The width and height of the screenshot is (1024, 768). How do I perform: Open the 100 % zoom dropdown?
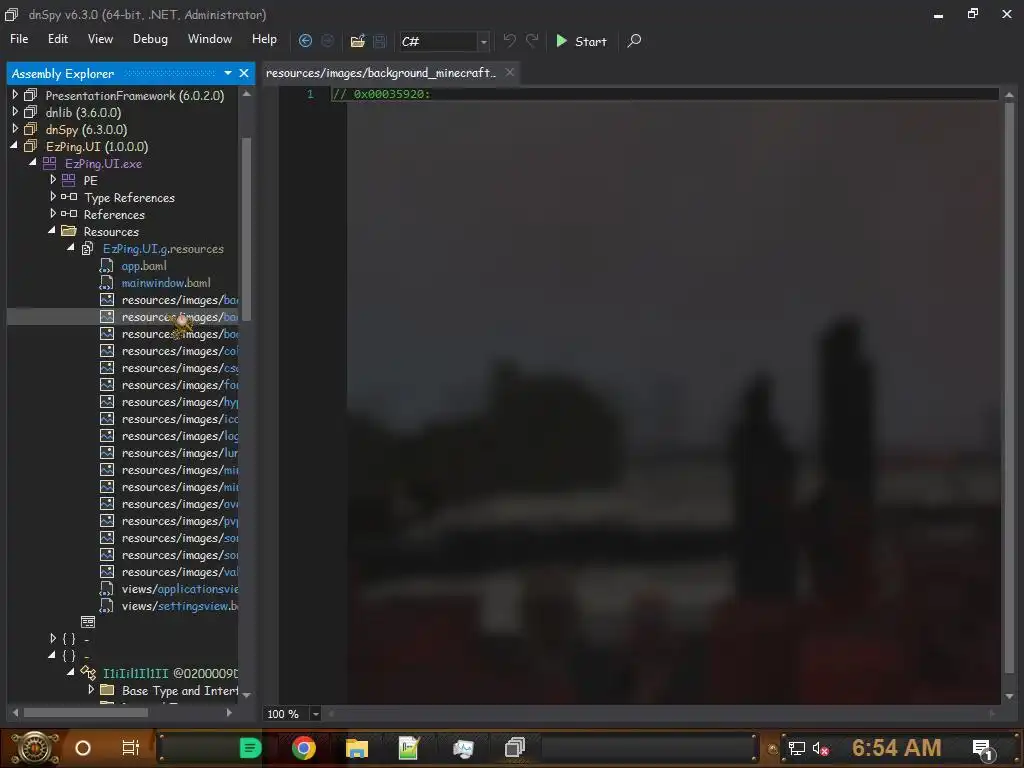click(x=315, y=714)
